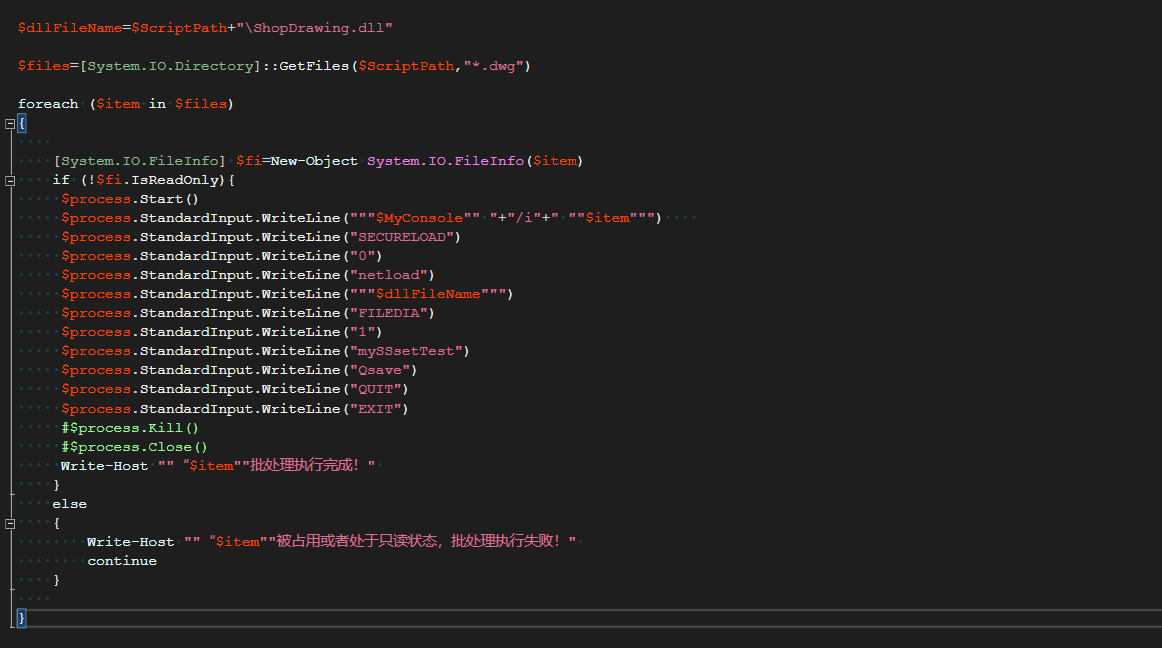The height and width of the screenshot is (648, 1162).
Task: Click the opening brace after foreach
Action: 21,123
